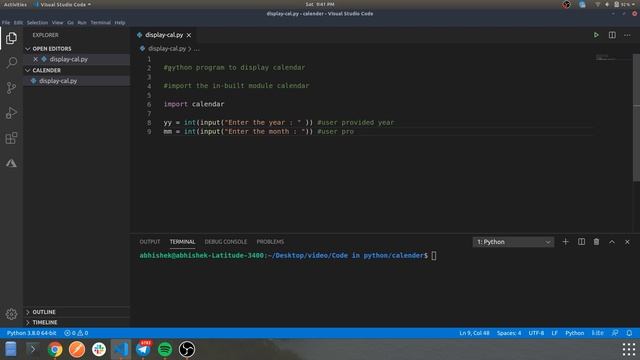The width and height of the screenshot is (640, 360).
Task: Open the Terminal menu
Action: click(100, 23)
